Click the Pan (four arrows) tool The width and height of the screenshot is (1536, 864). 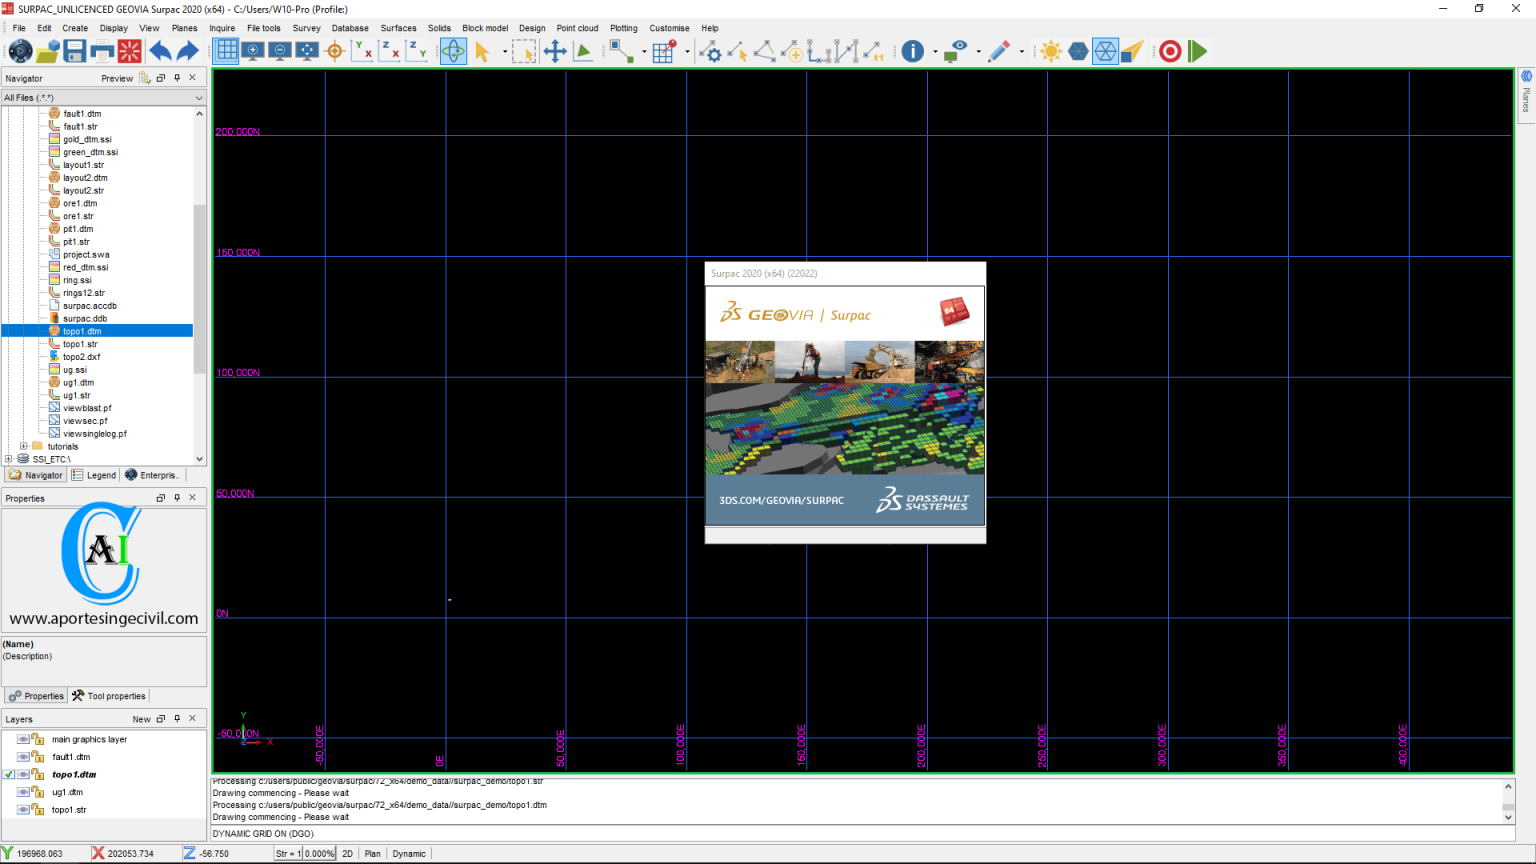556,51
